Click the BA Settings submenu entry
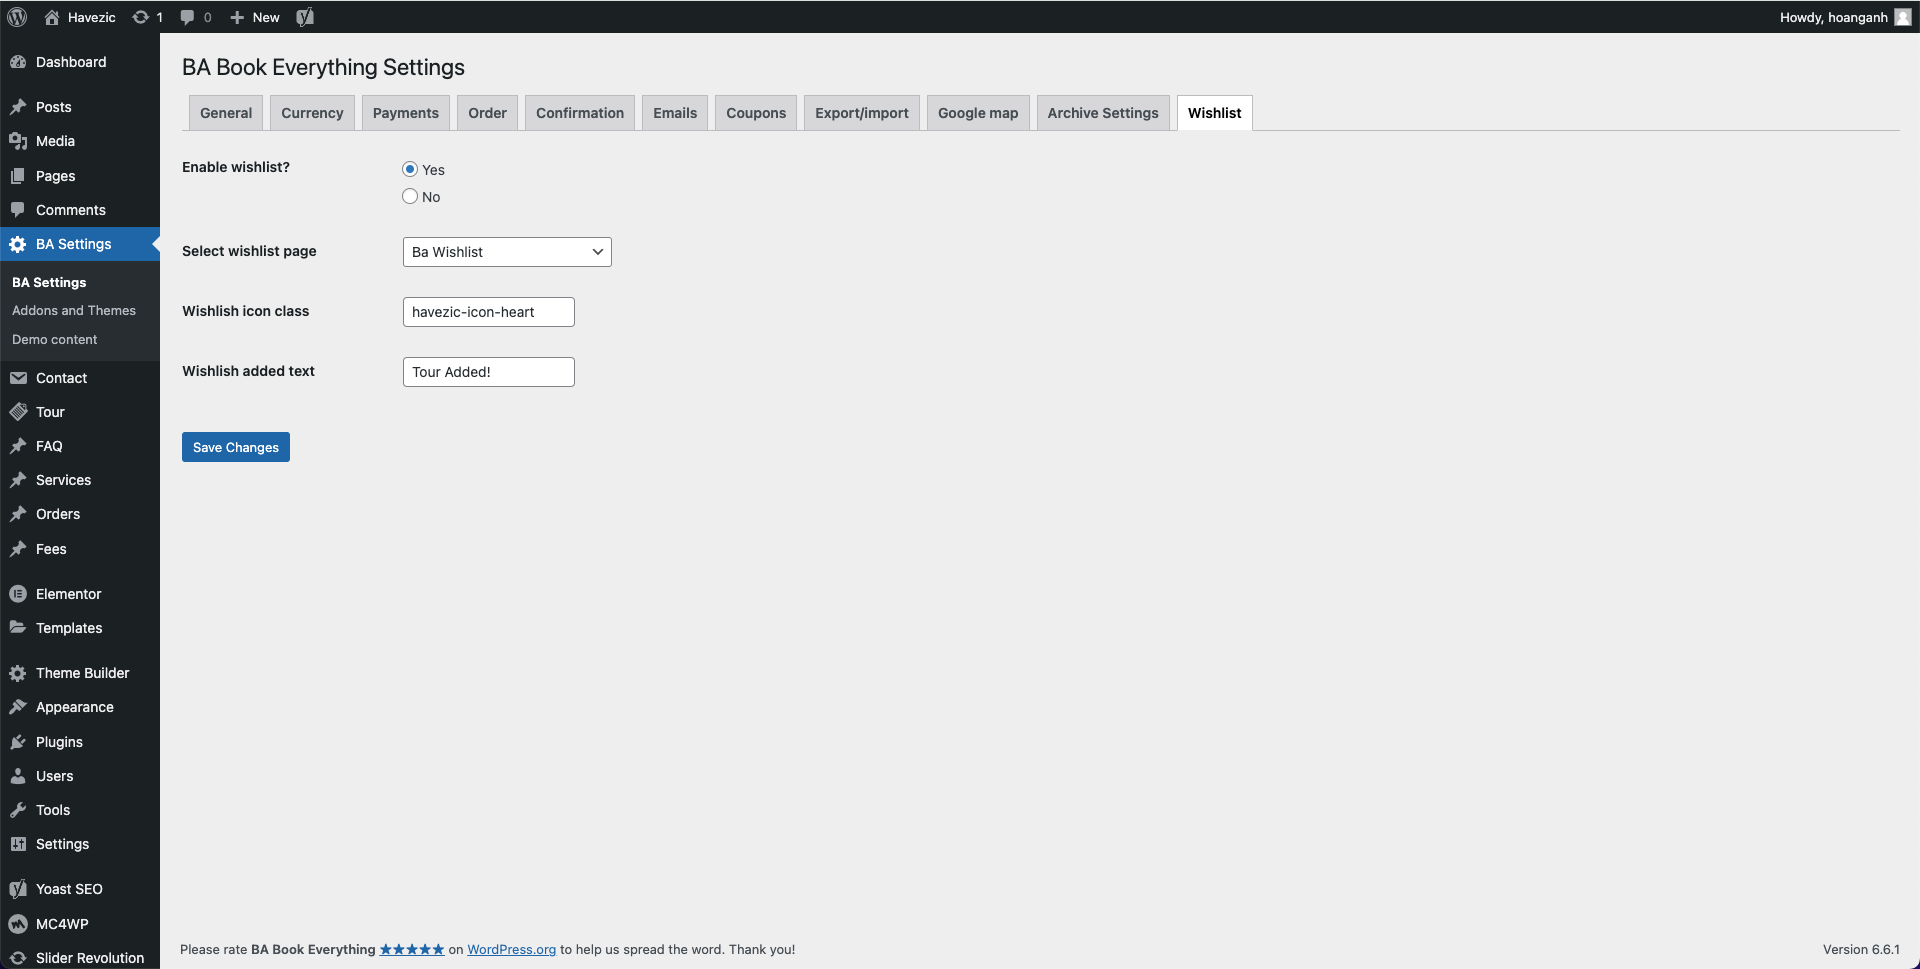 point(49,283)
